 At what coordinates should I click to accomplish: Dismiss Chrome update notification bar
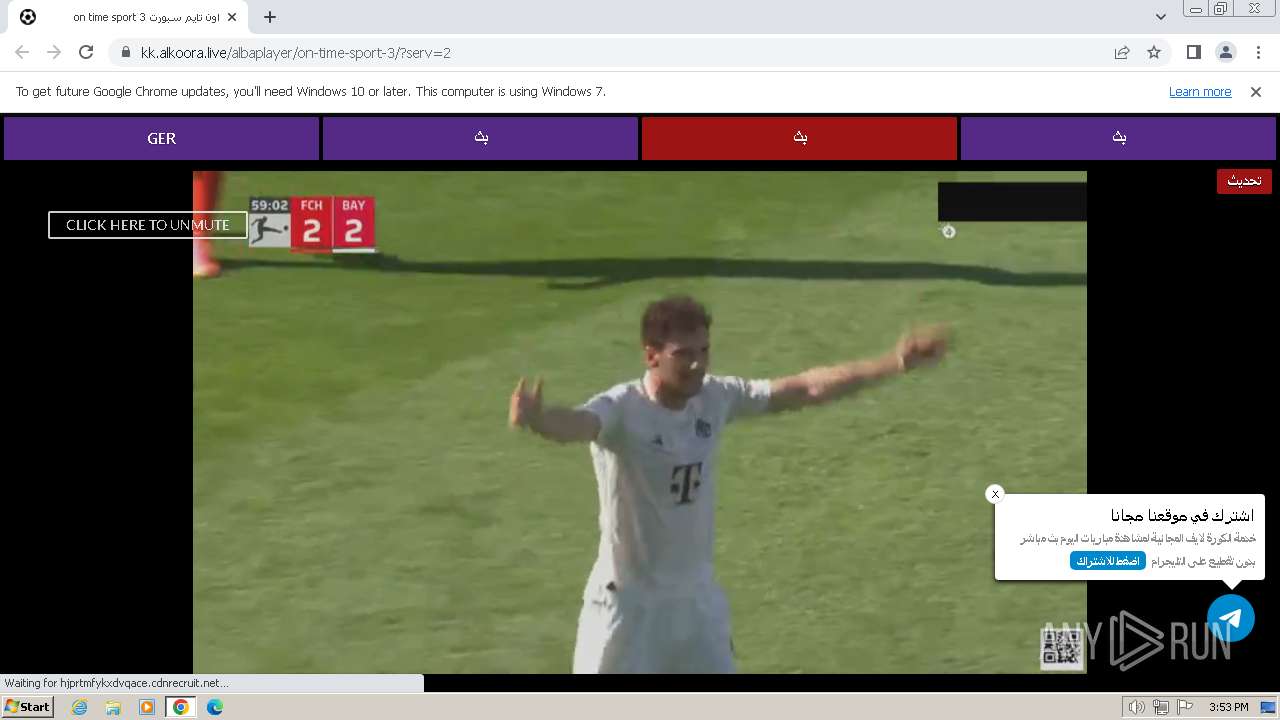[x=1256, y=91]
